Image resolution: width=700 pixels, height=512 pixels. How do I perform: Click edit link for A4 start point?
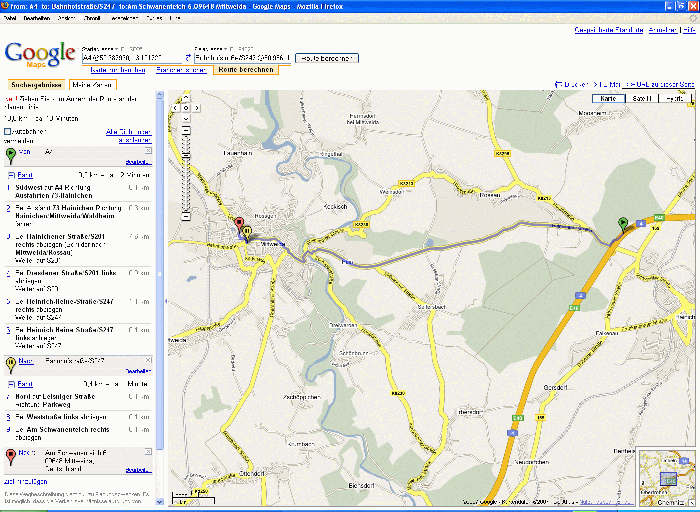[138, 162]
